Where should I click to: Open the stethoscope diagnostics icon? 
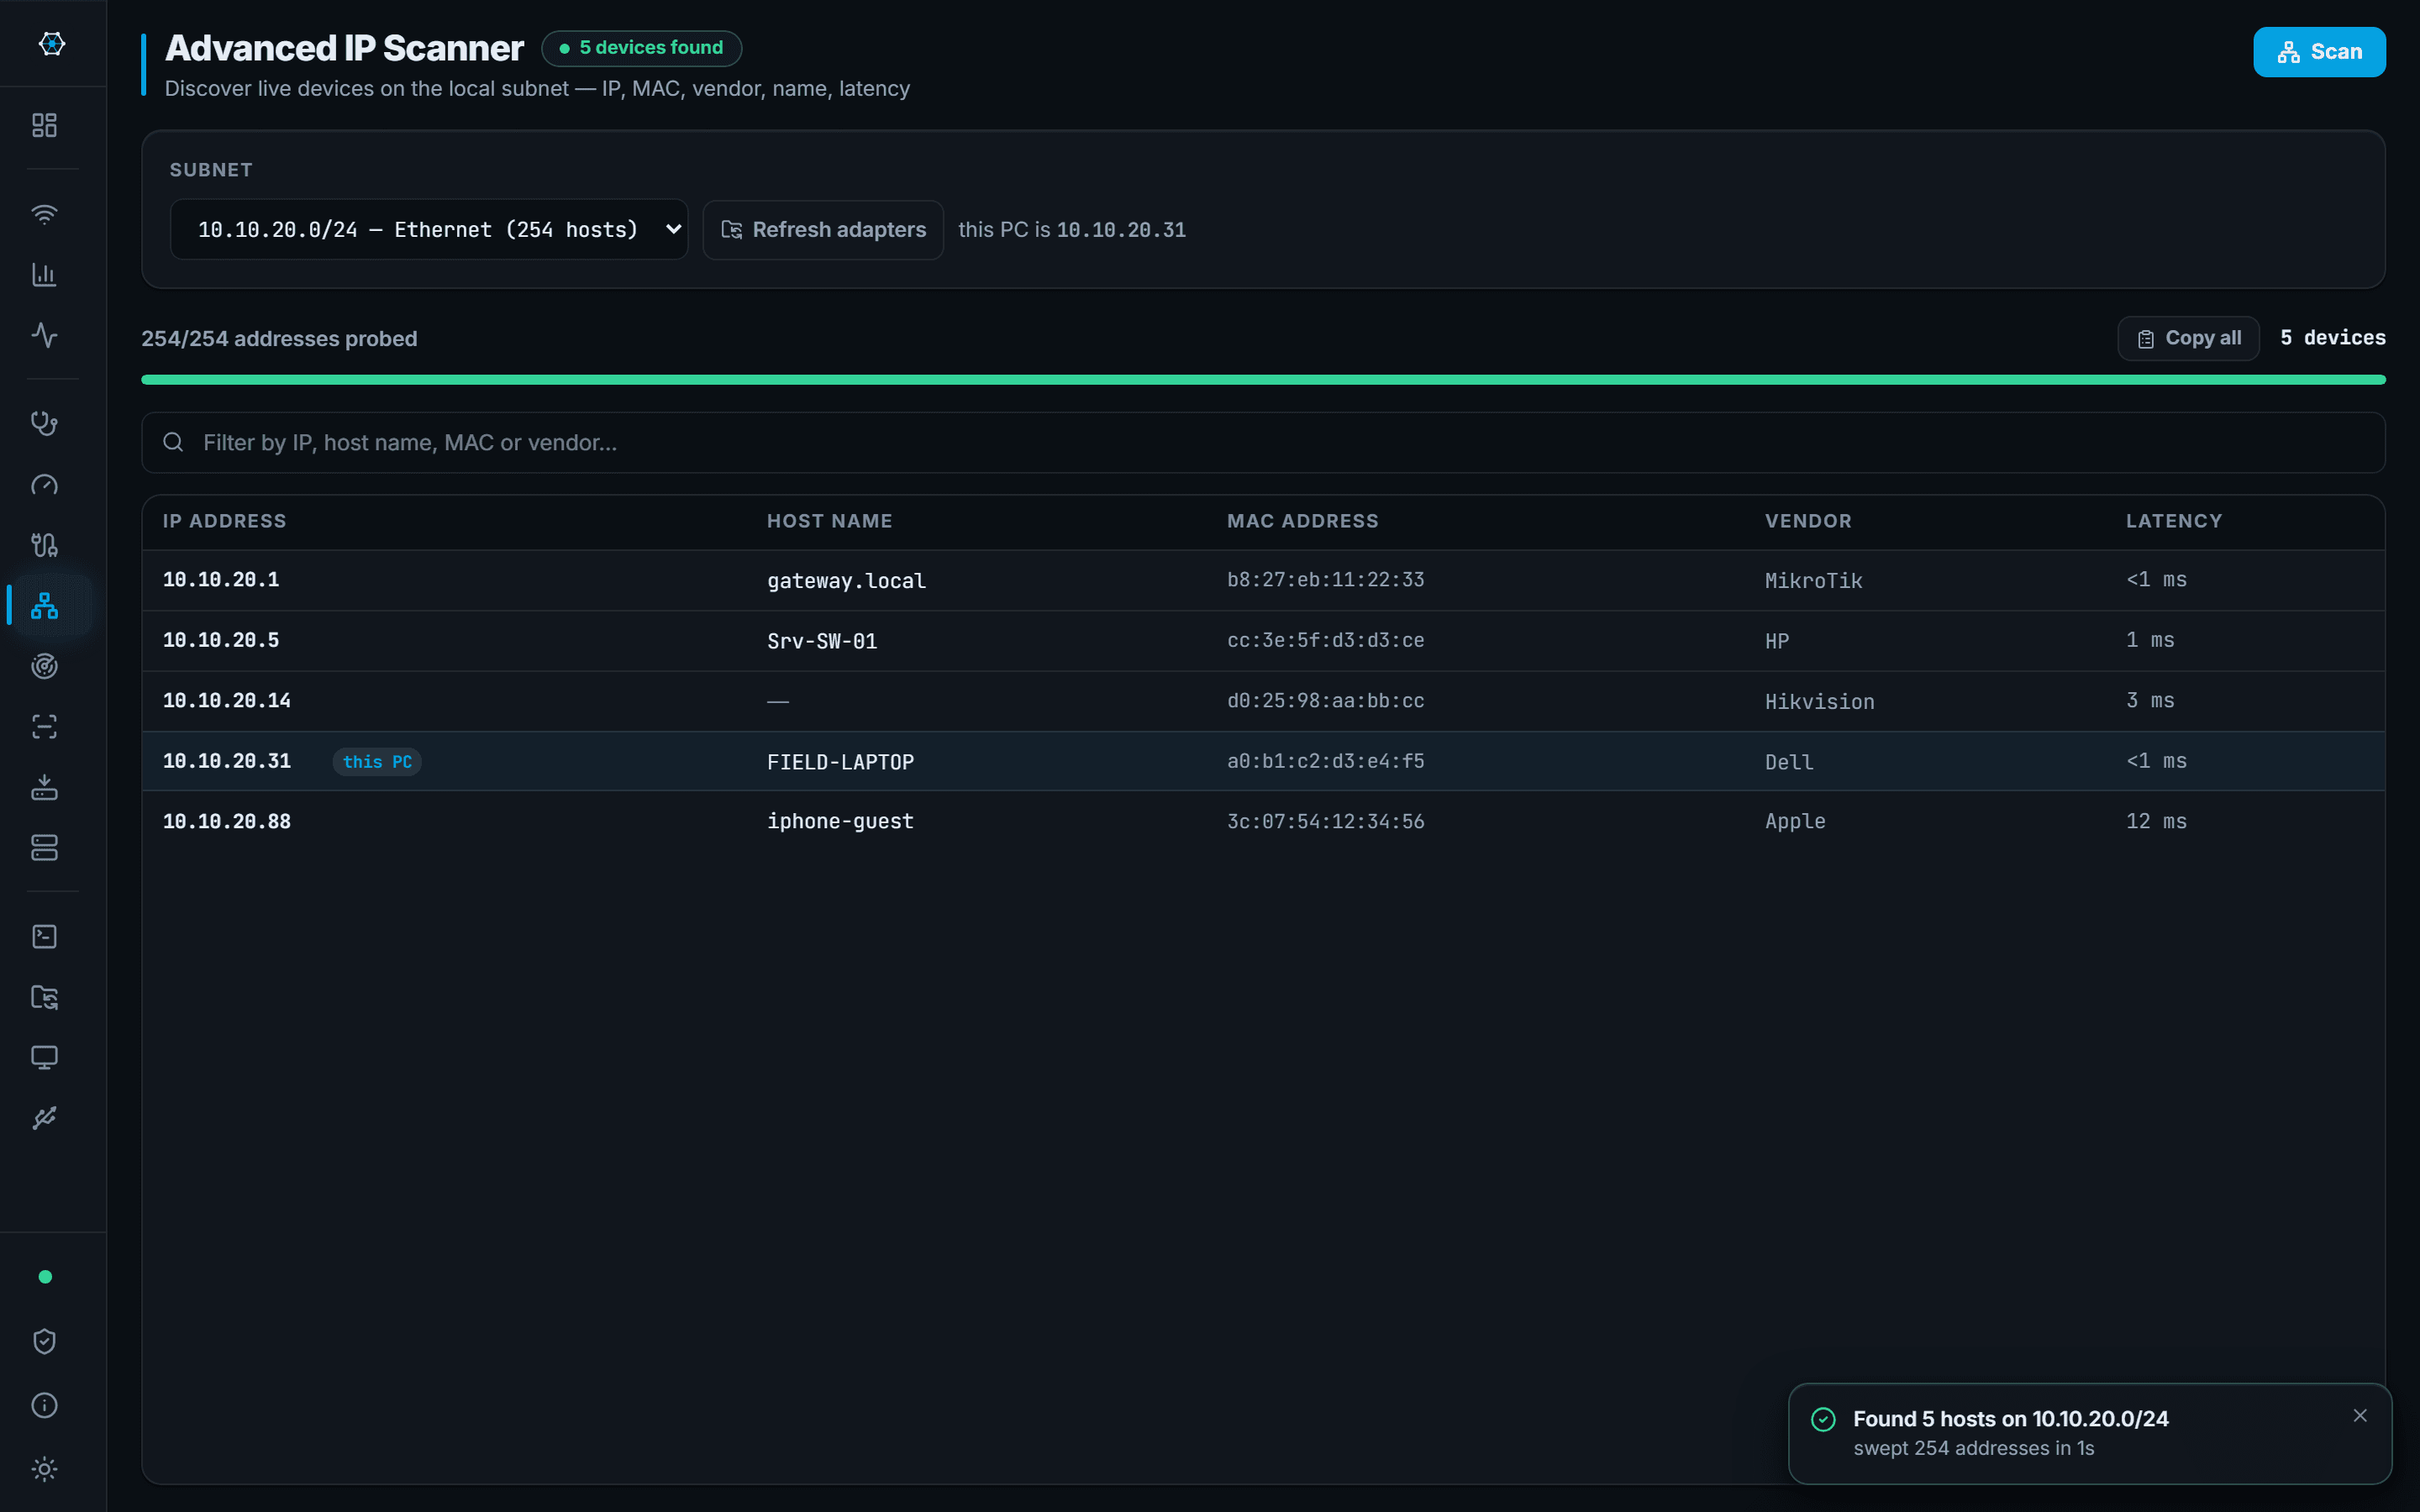pos(44,423)
